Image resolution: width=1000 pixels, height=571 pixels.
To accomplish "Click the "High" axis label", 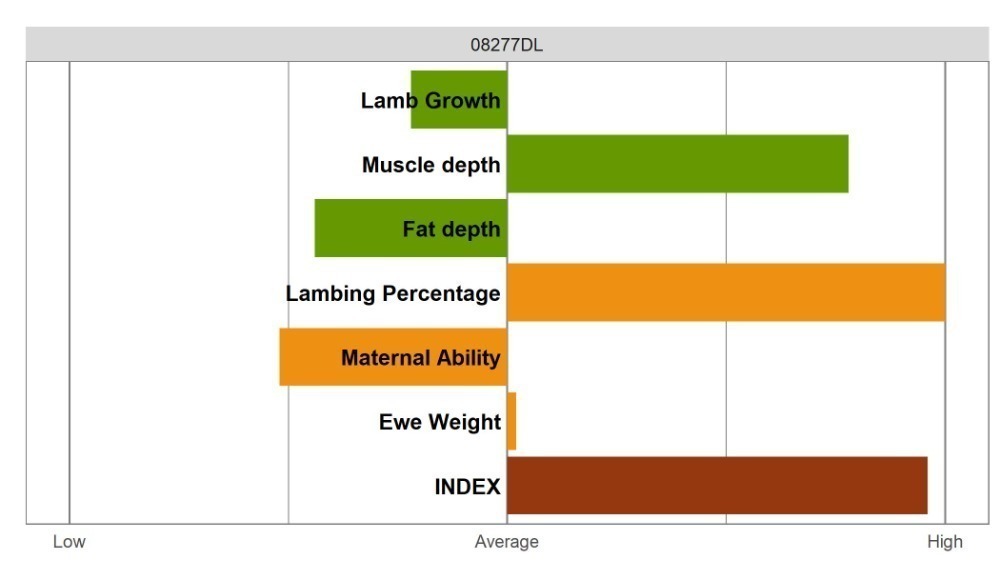I will click(x=944, y=542).
